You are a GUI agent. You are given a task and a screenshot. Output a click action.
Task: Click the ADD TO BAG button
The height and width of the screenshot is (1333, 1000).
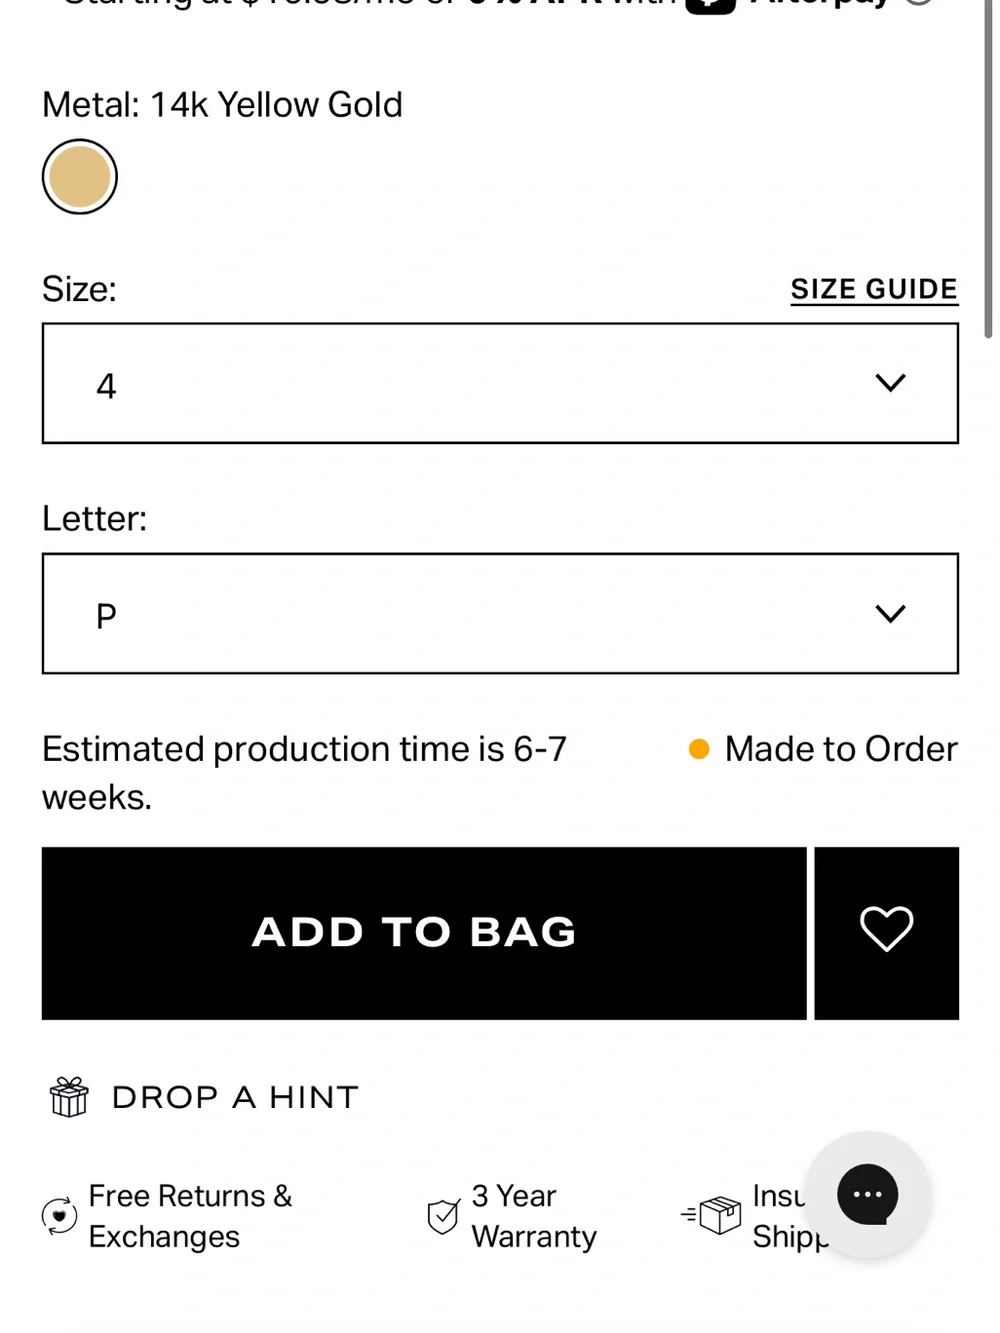tap(424, 933)
